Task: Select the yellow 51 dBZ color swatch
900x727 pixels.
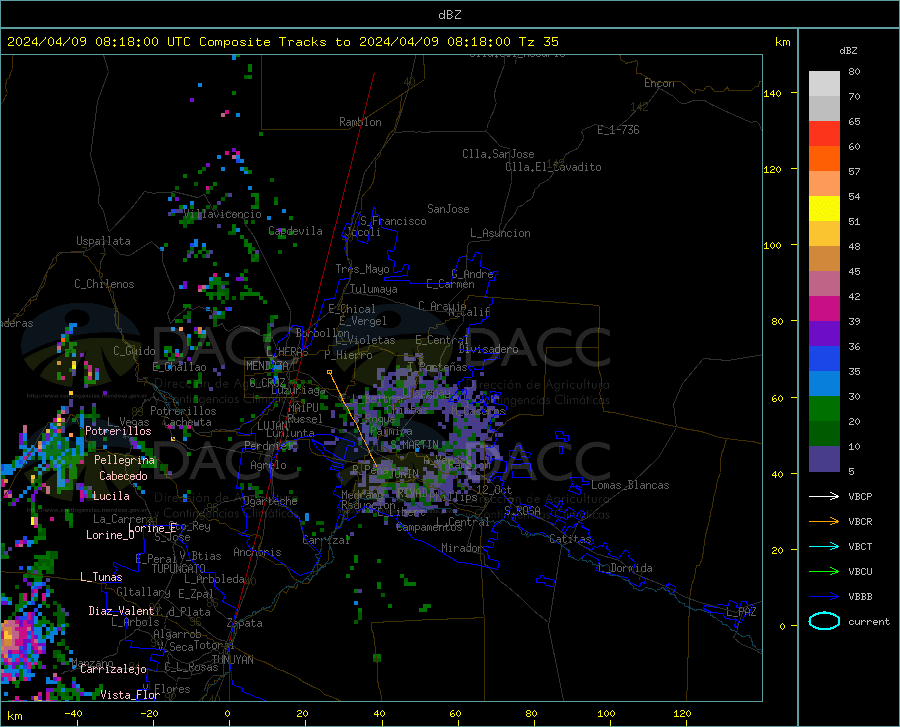Action: click(x=824, y=208)
